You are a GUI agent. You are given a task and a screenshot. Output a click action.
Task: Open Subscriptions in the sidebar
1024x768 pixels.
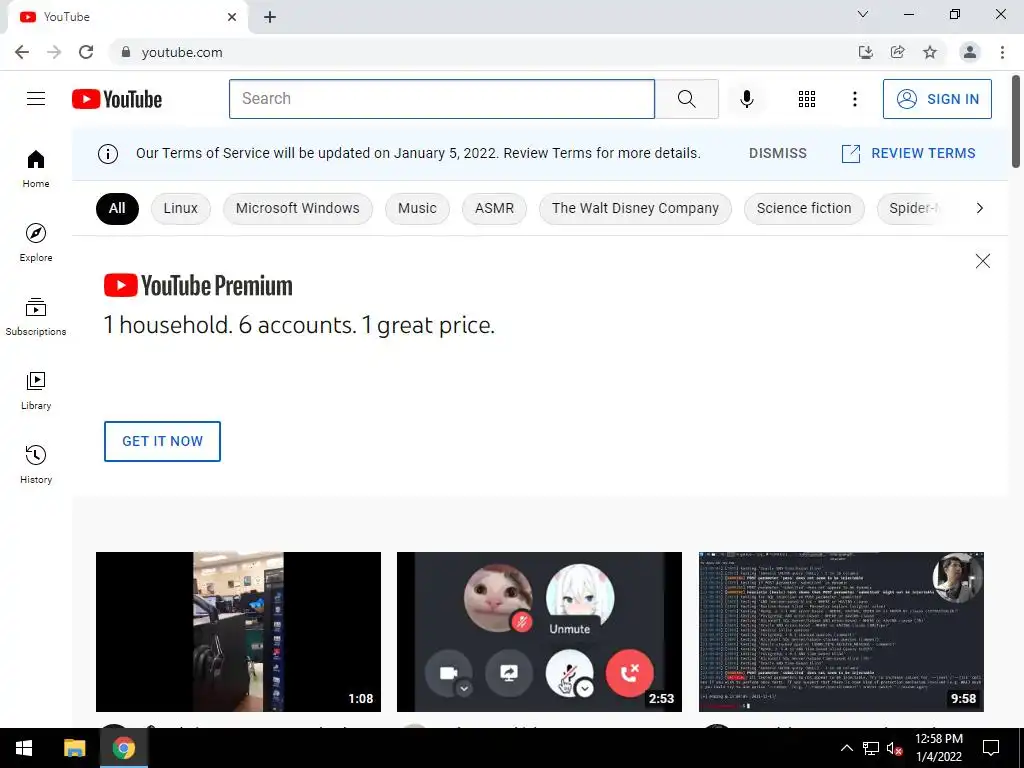pos(36,317)
